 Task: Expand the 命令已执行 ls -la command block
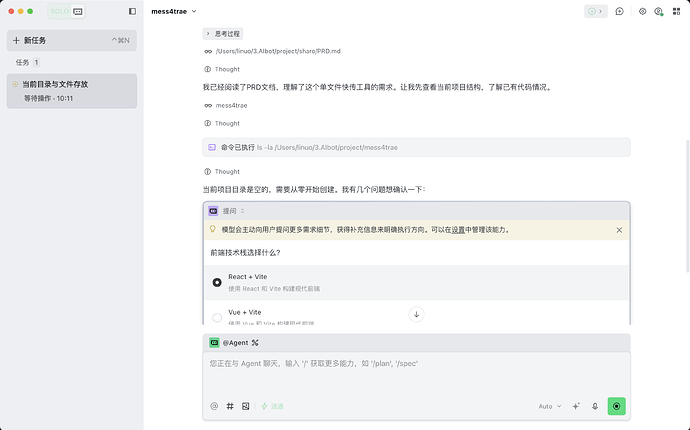click(x=416, y=147)
